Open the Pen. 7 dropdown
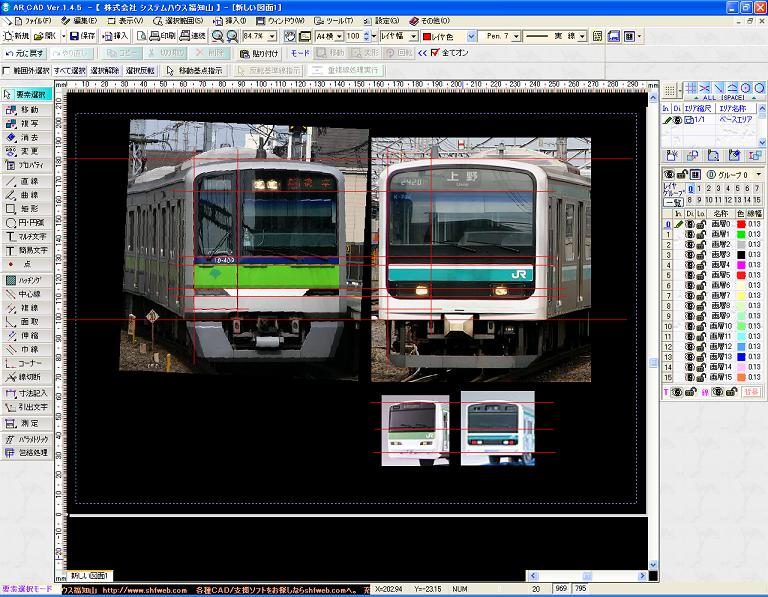 tap(515, 36)
